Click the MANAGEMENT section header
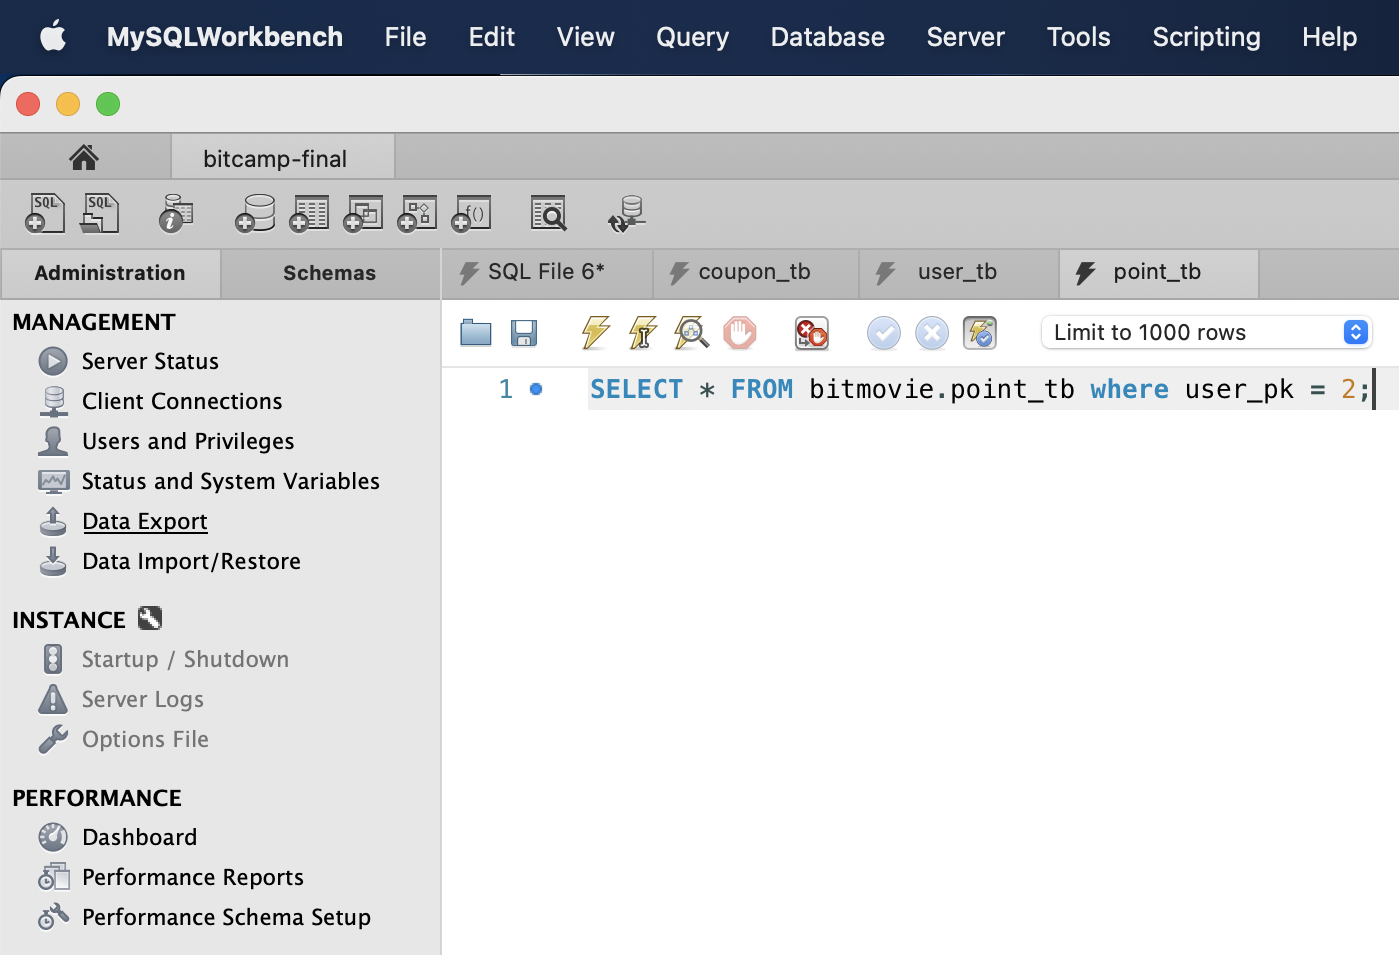Viewport: 1399px width, 955px height. [94, 322]
